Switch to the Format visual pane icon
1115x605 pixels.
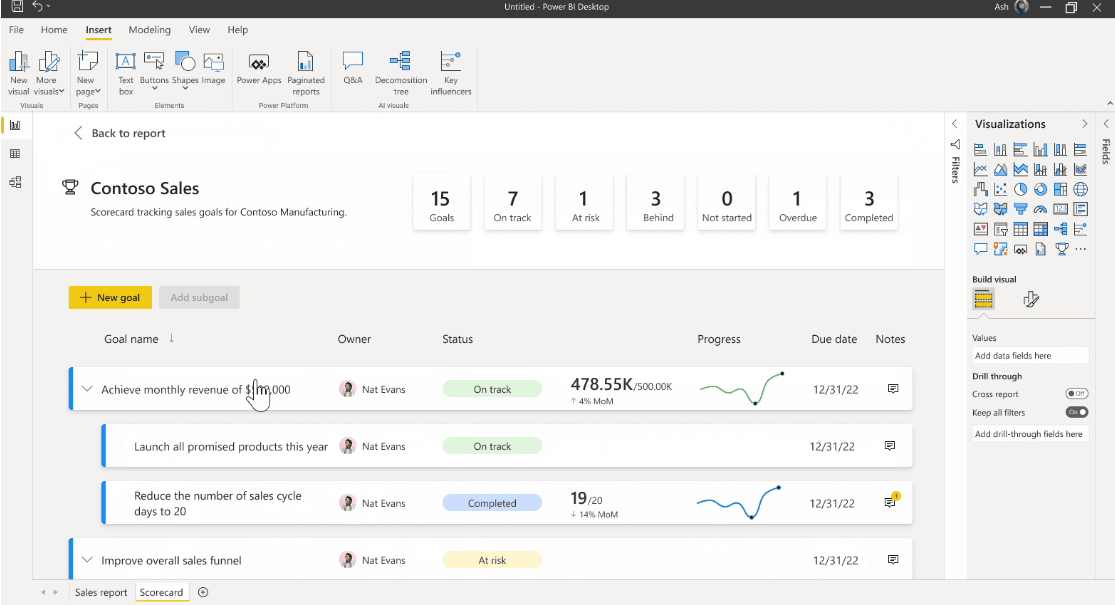1031,299
